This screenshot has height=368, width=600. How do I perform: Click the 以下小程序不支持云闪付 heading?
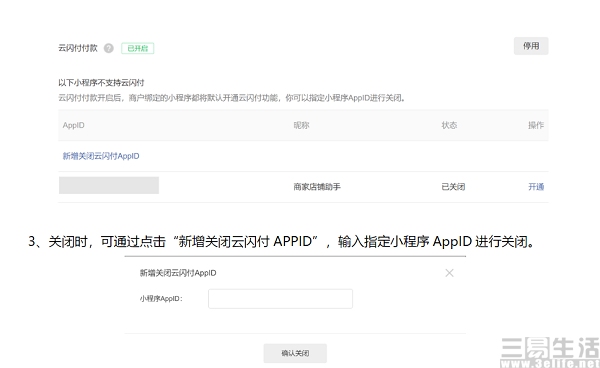click(x=101, y=83)
